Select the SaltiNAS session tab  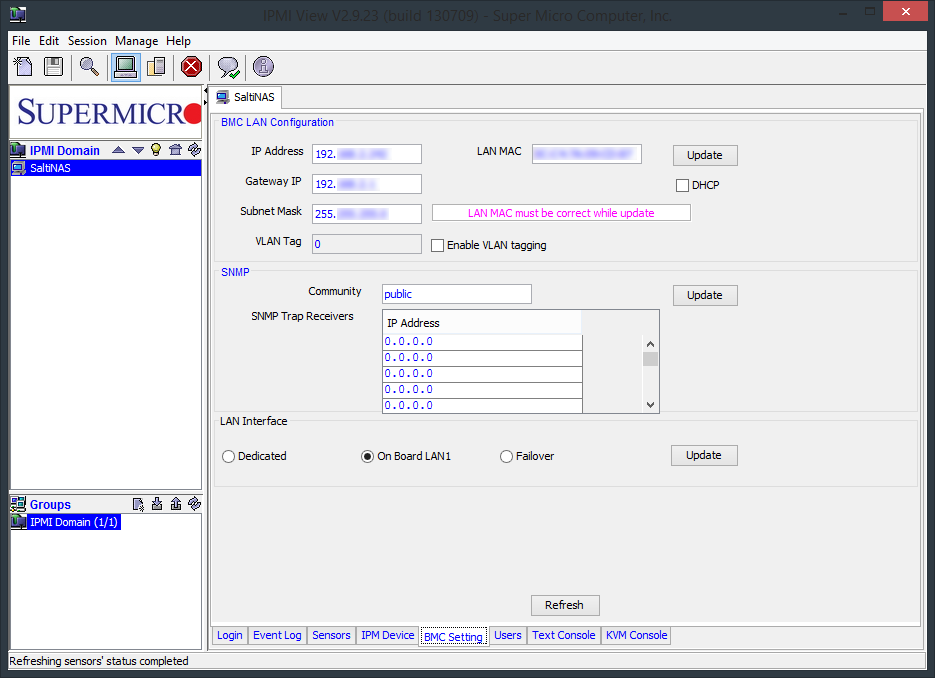246,97
